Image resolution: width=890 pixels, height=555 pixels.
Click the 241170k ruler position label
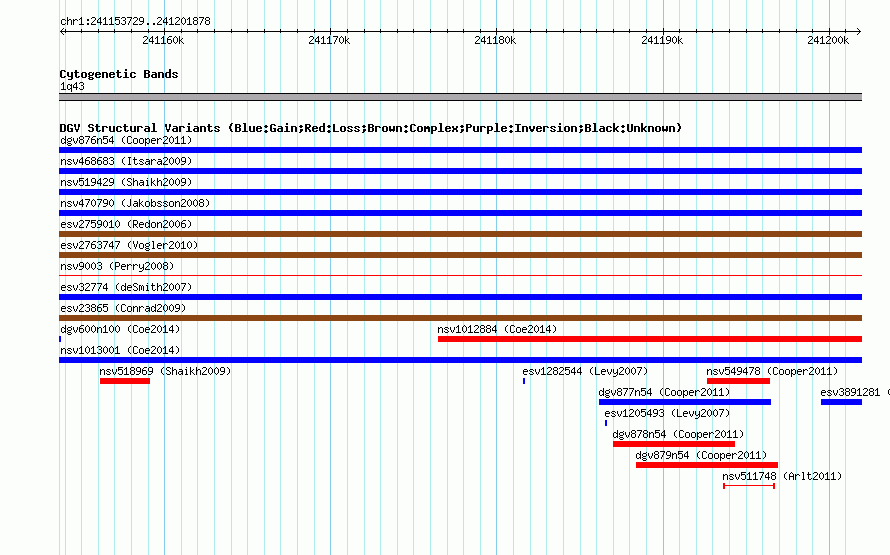[329, 40]
